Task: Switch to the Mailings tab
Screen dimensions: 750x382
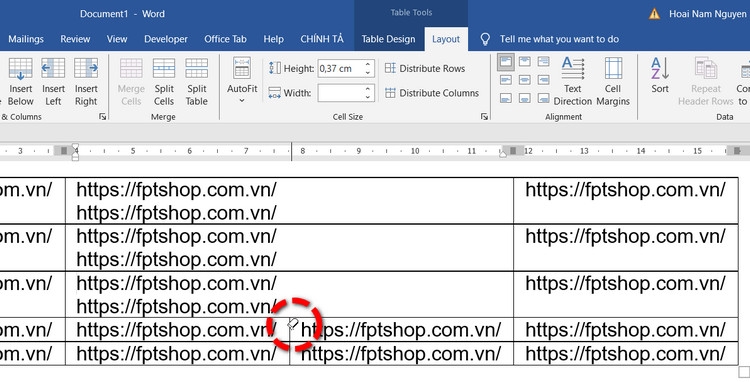Action: pos(26,39)
